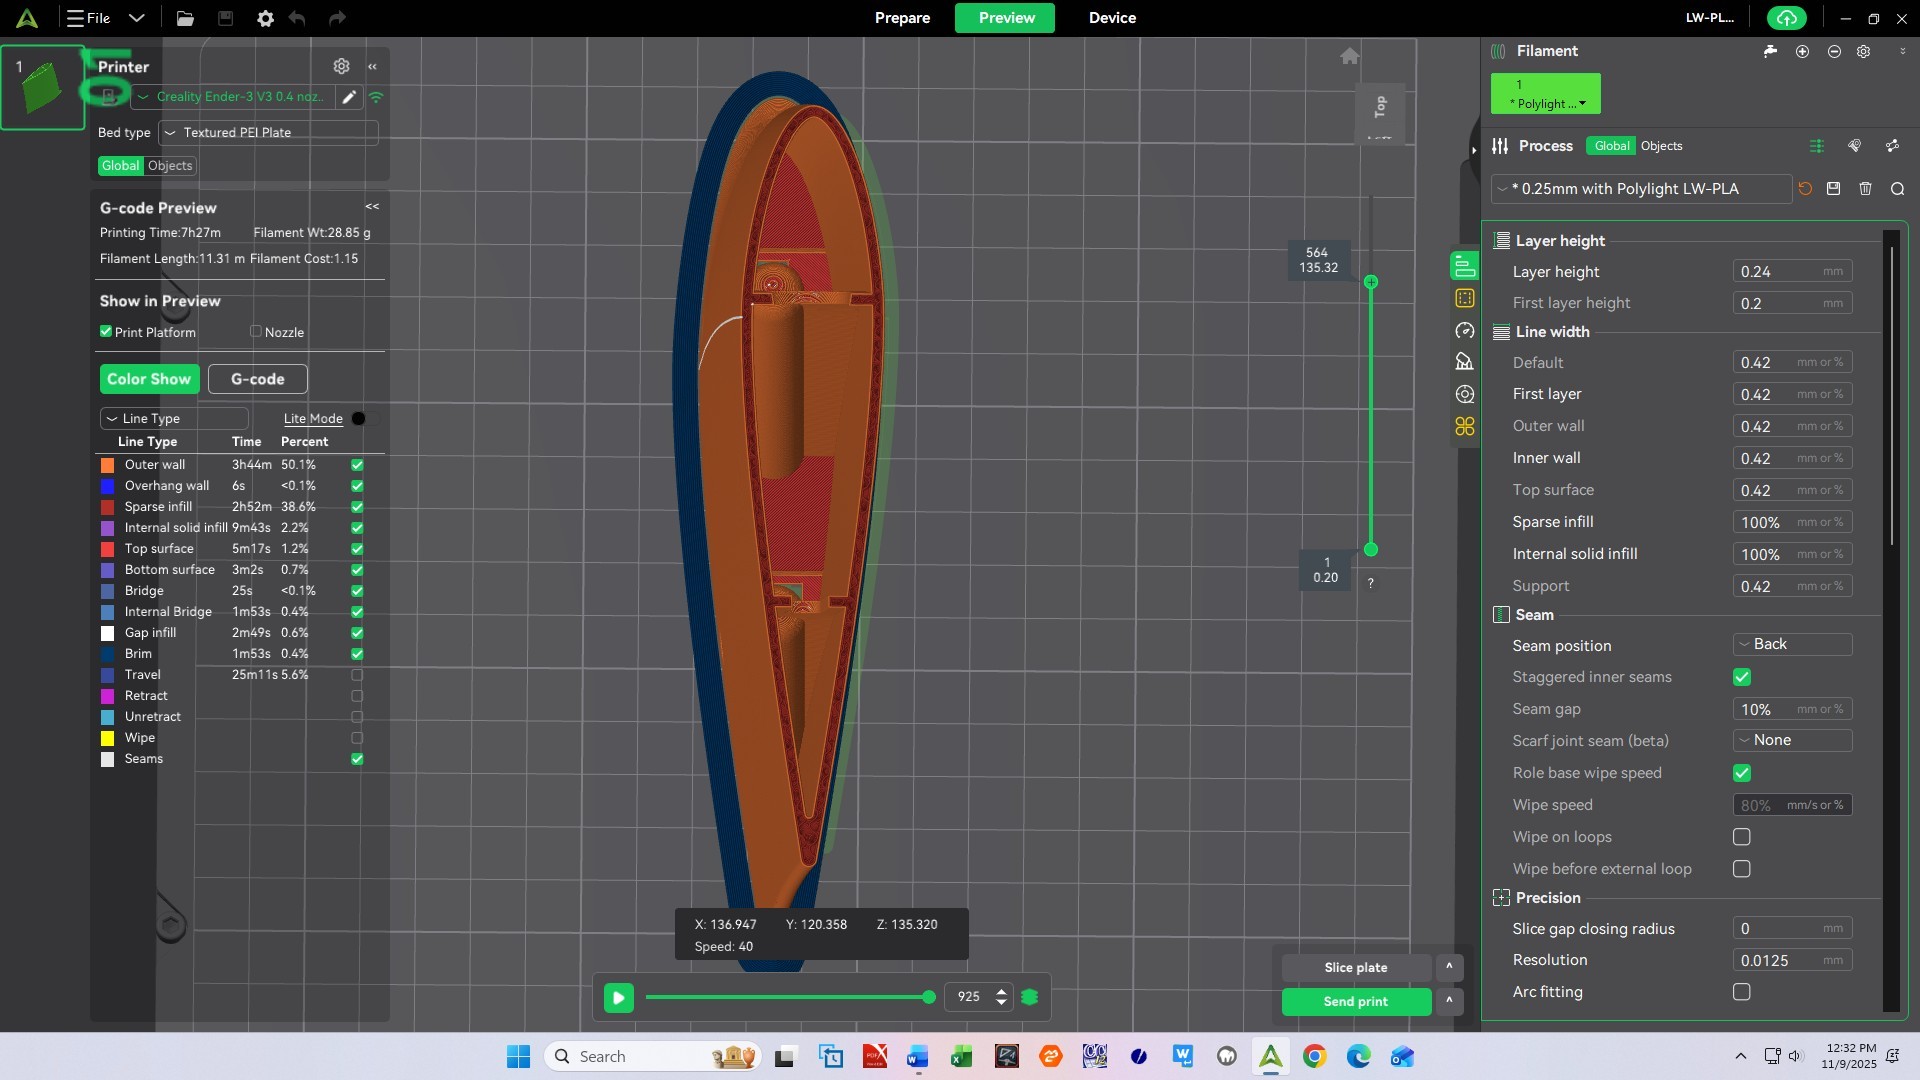Switch to the Device tab

click(1112, 18)
